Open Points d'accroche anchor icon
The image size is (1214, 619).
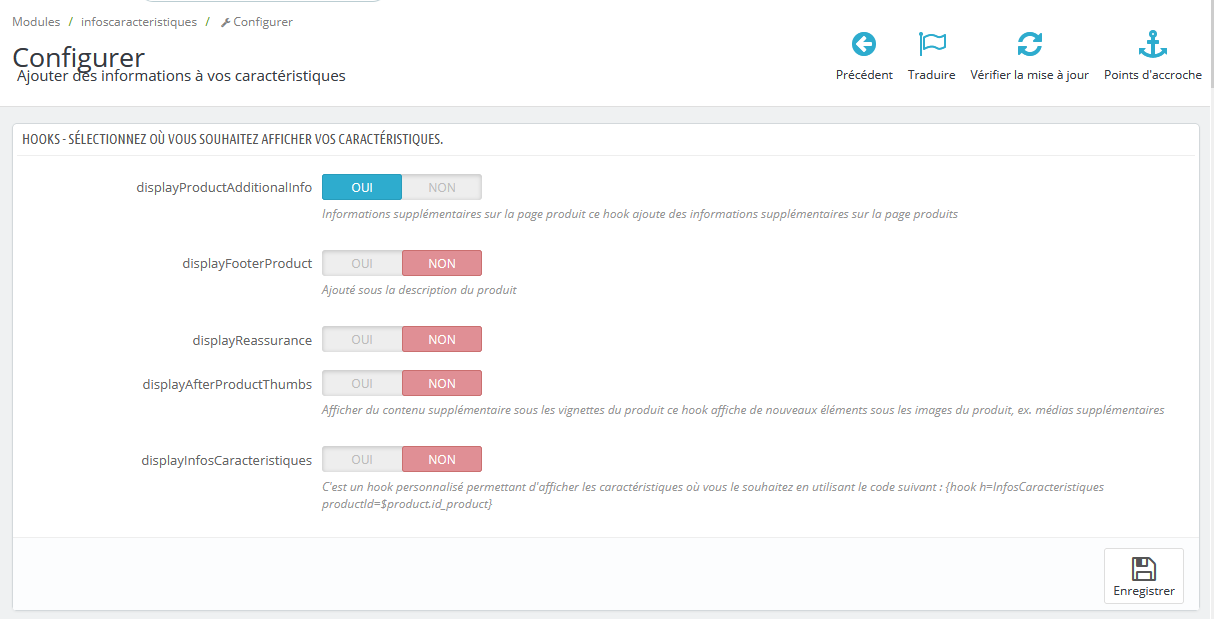click(x=1153, y=44)
